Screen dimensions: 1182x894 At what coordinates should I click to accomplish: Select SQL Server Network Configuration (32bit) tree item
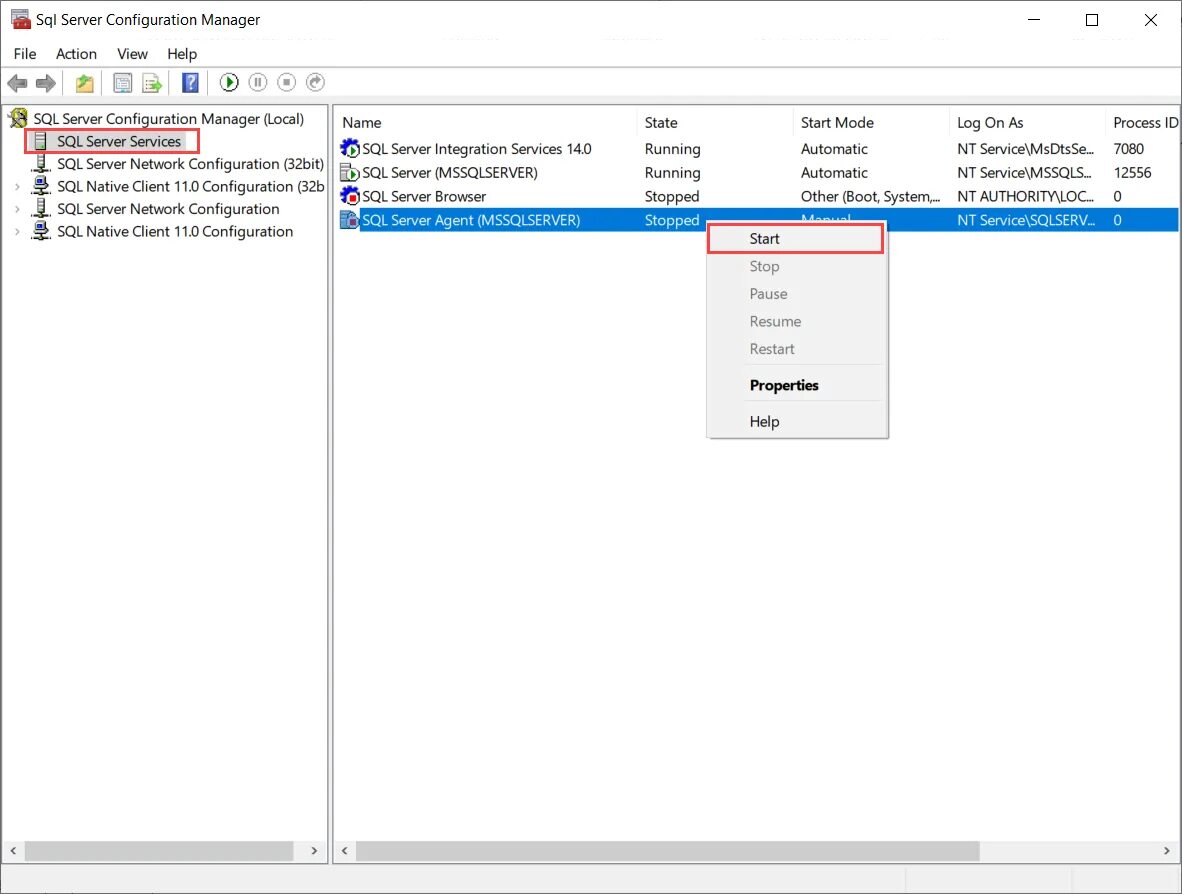point(190,164)
